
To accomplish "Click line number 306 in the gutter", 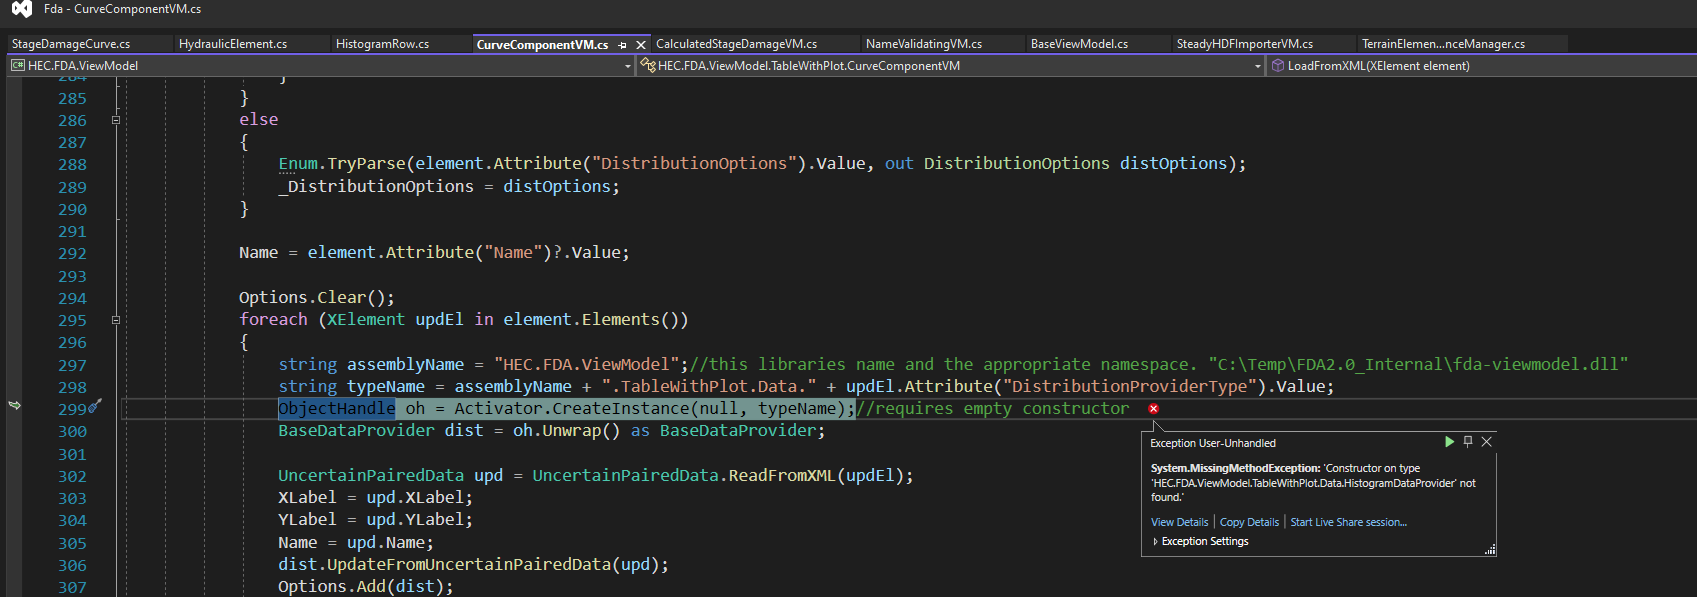I will point(72,565).
